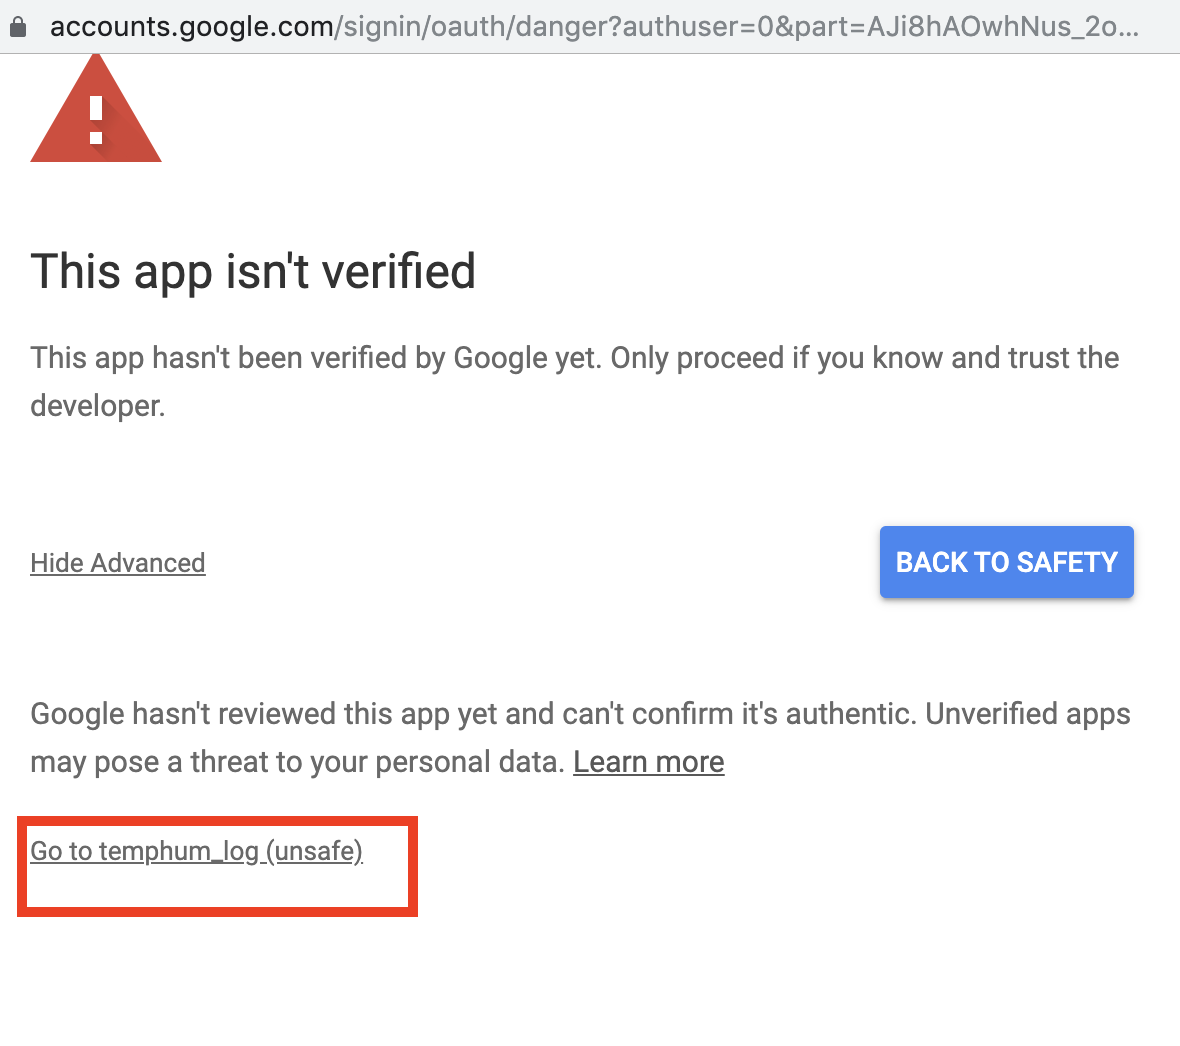
Task: Click the 'This app isn't verified' heading
Action: [x=253, y=271]
